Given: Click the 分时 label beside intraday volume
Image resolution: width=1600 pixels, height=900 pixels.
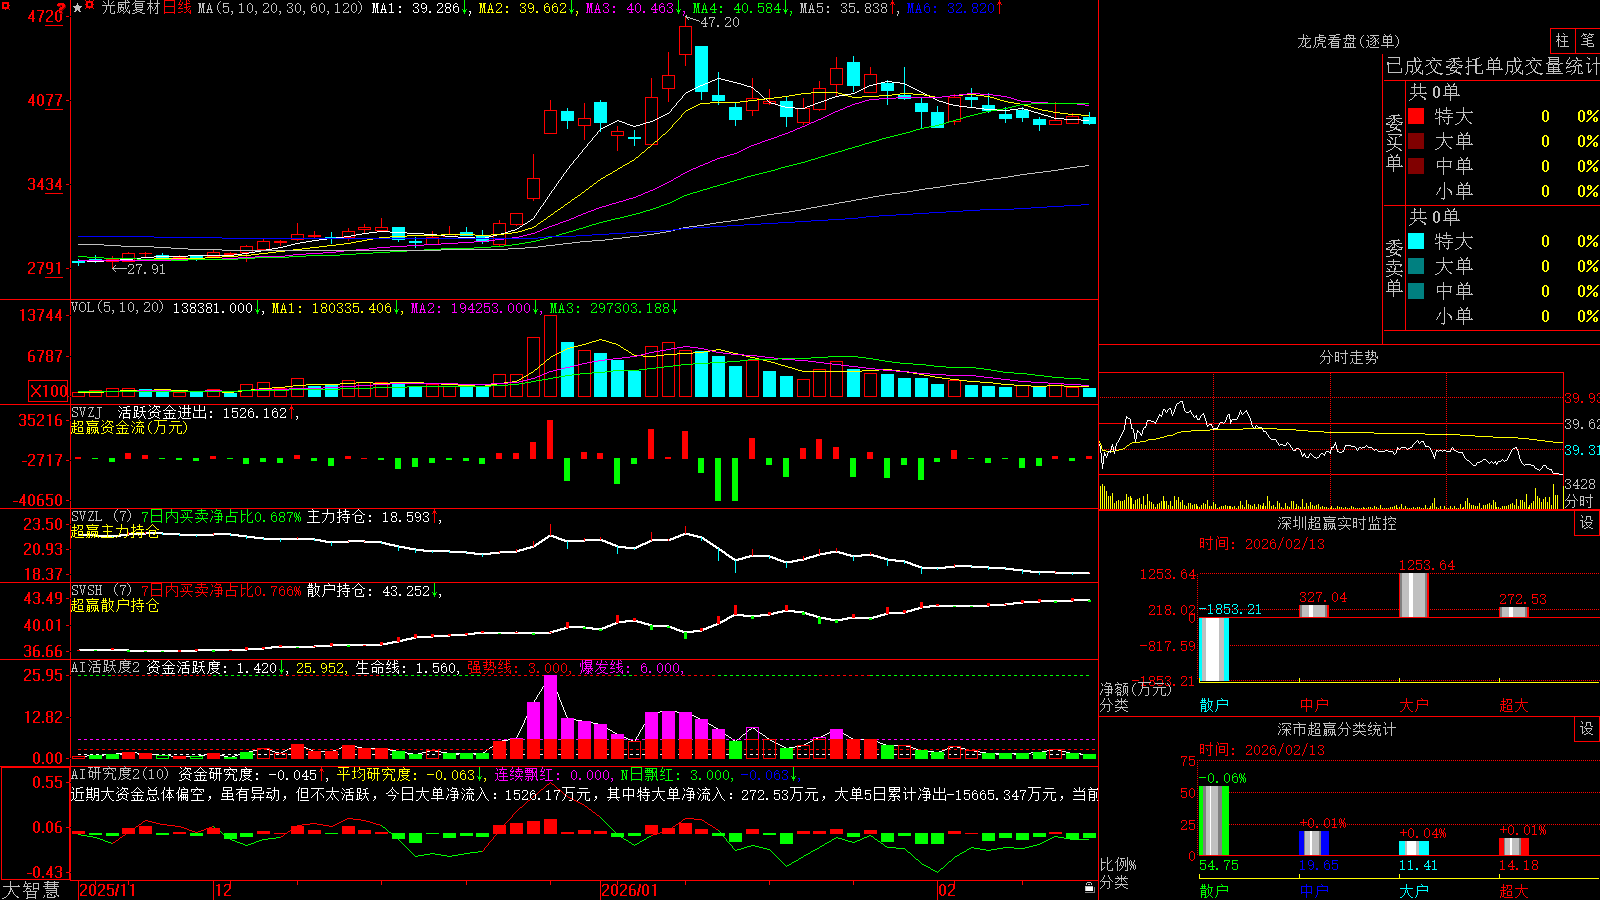Looking at the screenshot, I should point(1579,501).
